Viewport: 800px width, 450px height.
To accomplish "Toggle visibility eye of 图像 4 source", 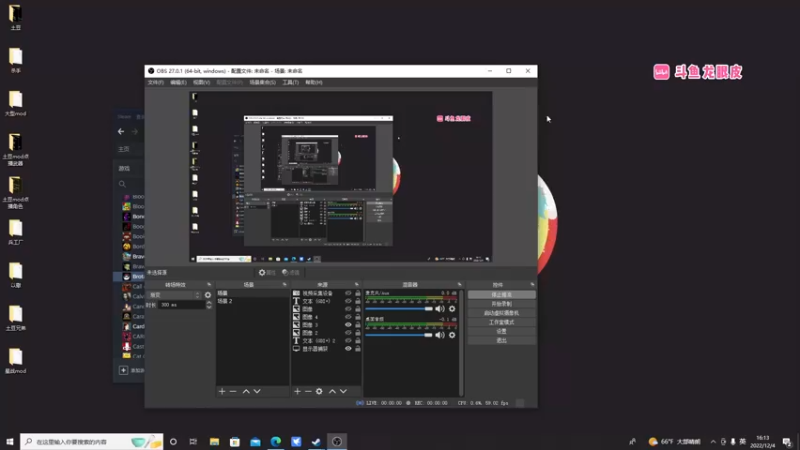I will click(348, 317).
